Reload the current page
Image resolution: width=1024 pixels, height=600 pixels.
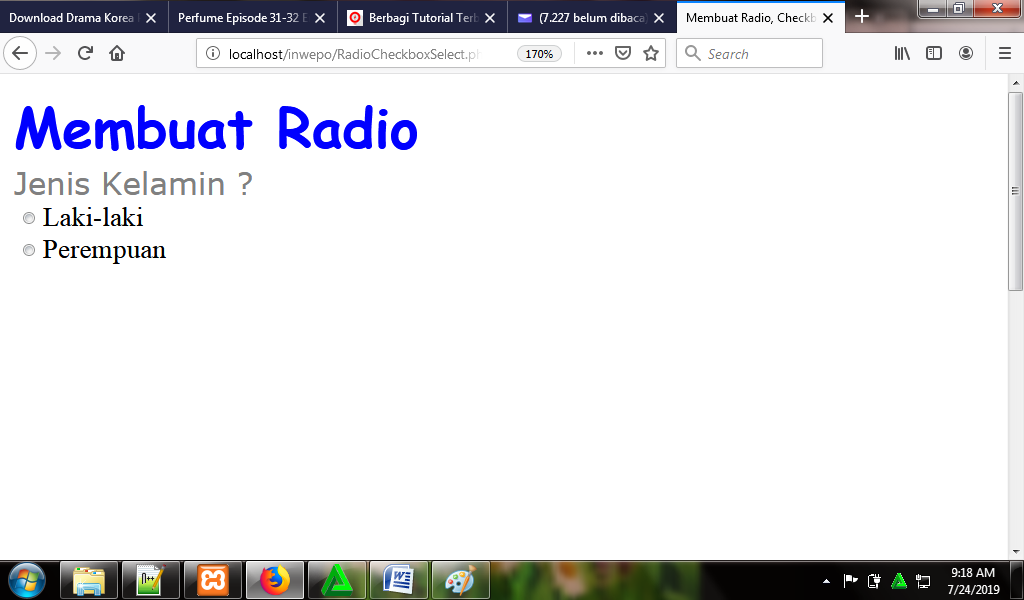coord(83,53)
